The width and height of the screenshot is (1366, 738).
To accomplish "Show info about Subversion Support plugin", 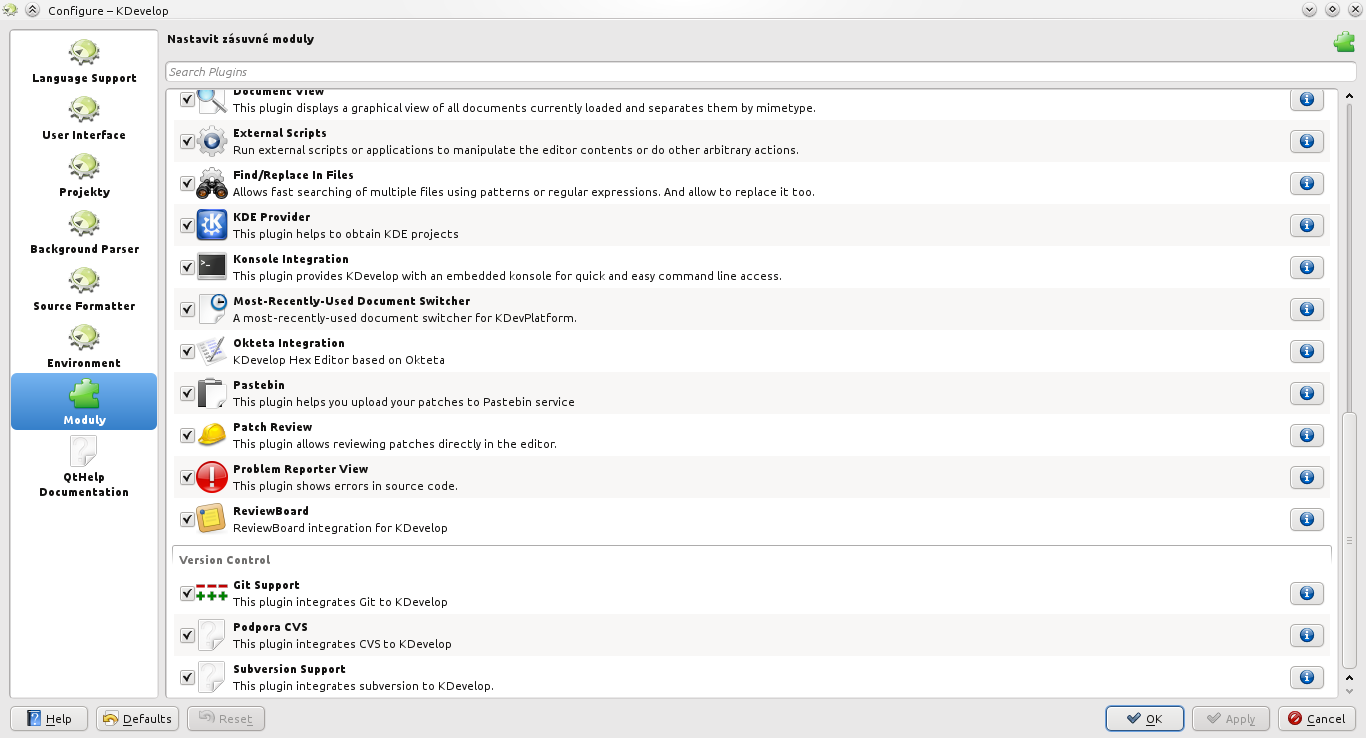I will tap(1306, 677).
